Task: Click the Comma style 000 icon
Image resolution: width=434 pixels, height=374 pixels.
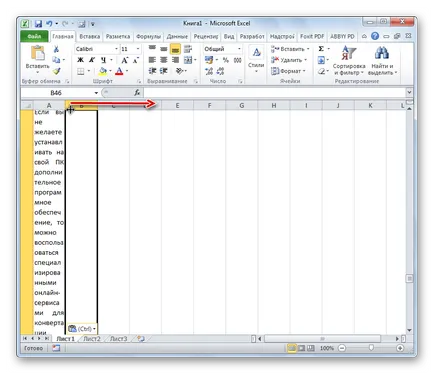Action: point(237,60)
